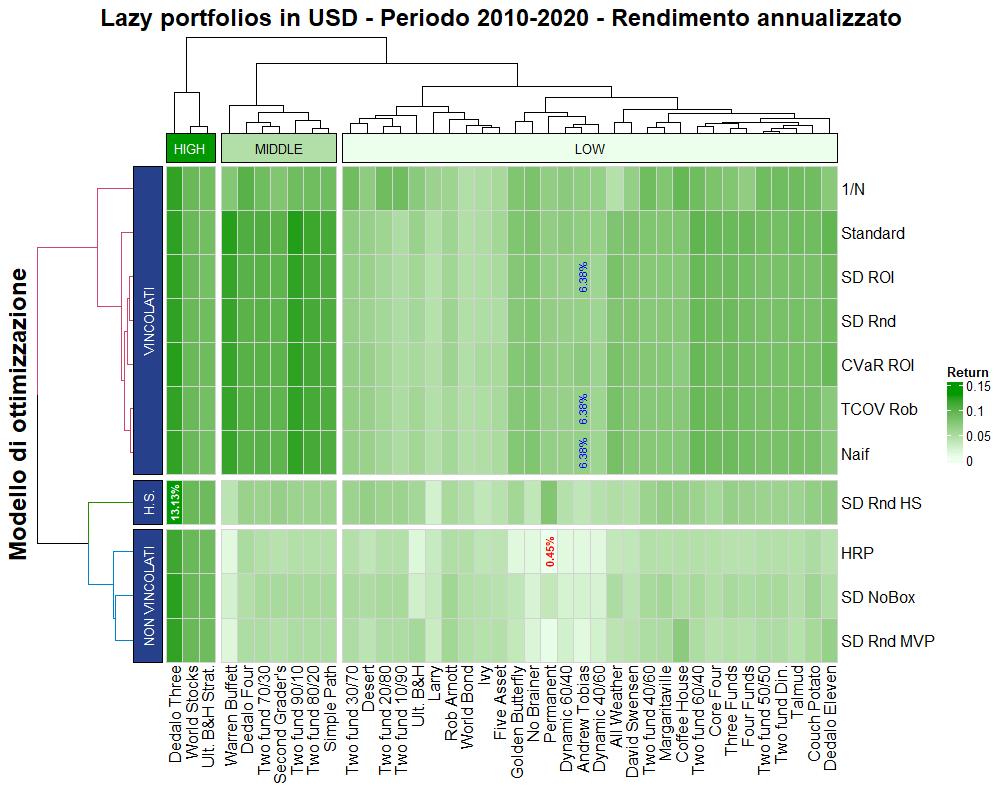This screenshot has height=796, width=1000.
Task: Click the Dedalo Four column label
Action: pyautogui.click(x=247, y=709)
